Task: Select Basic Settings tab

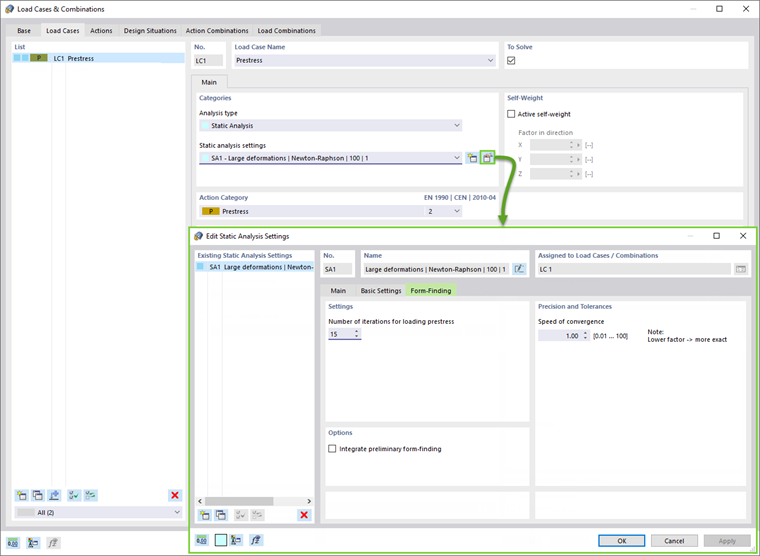Action: tap(380, 291)
